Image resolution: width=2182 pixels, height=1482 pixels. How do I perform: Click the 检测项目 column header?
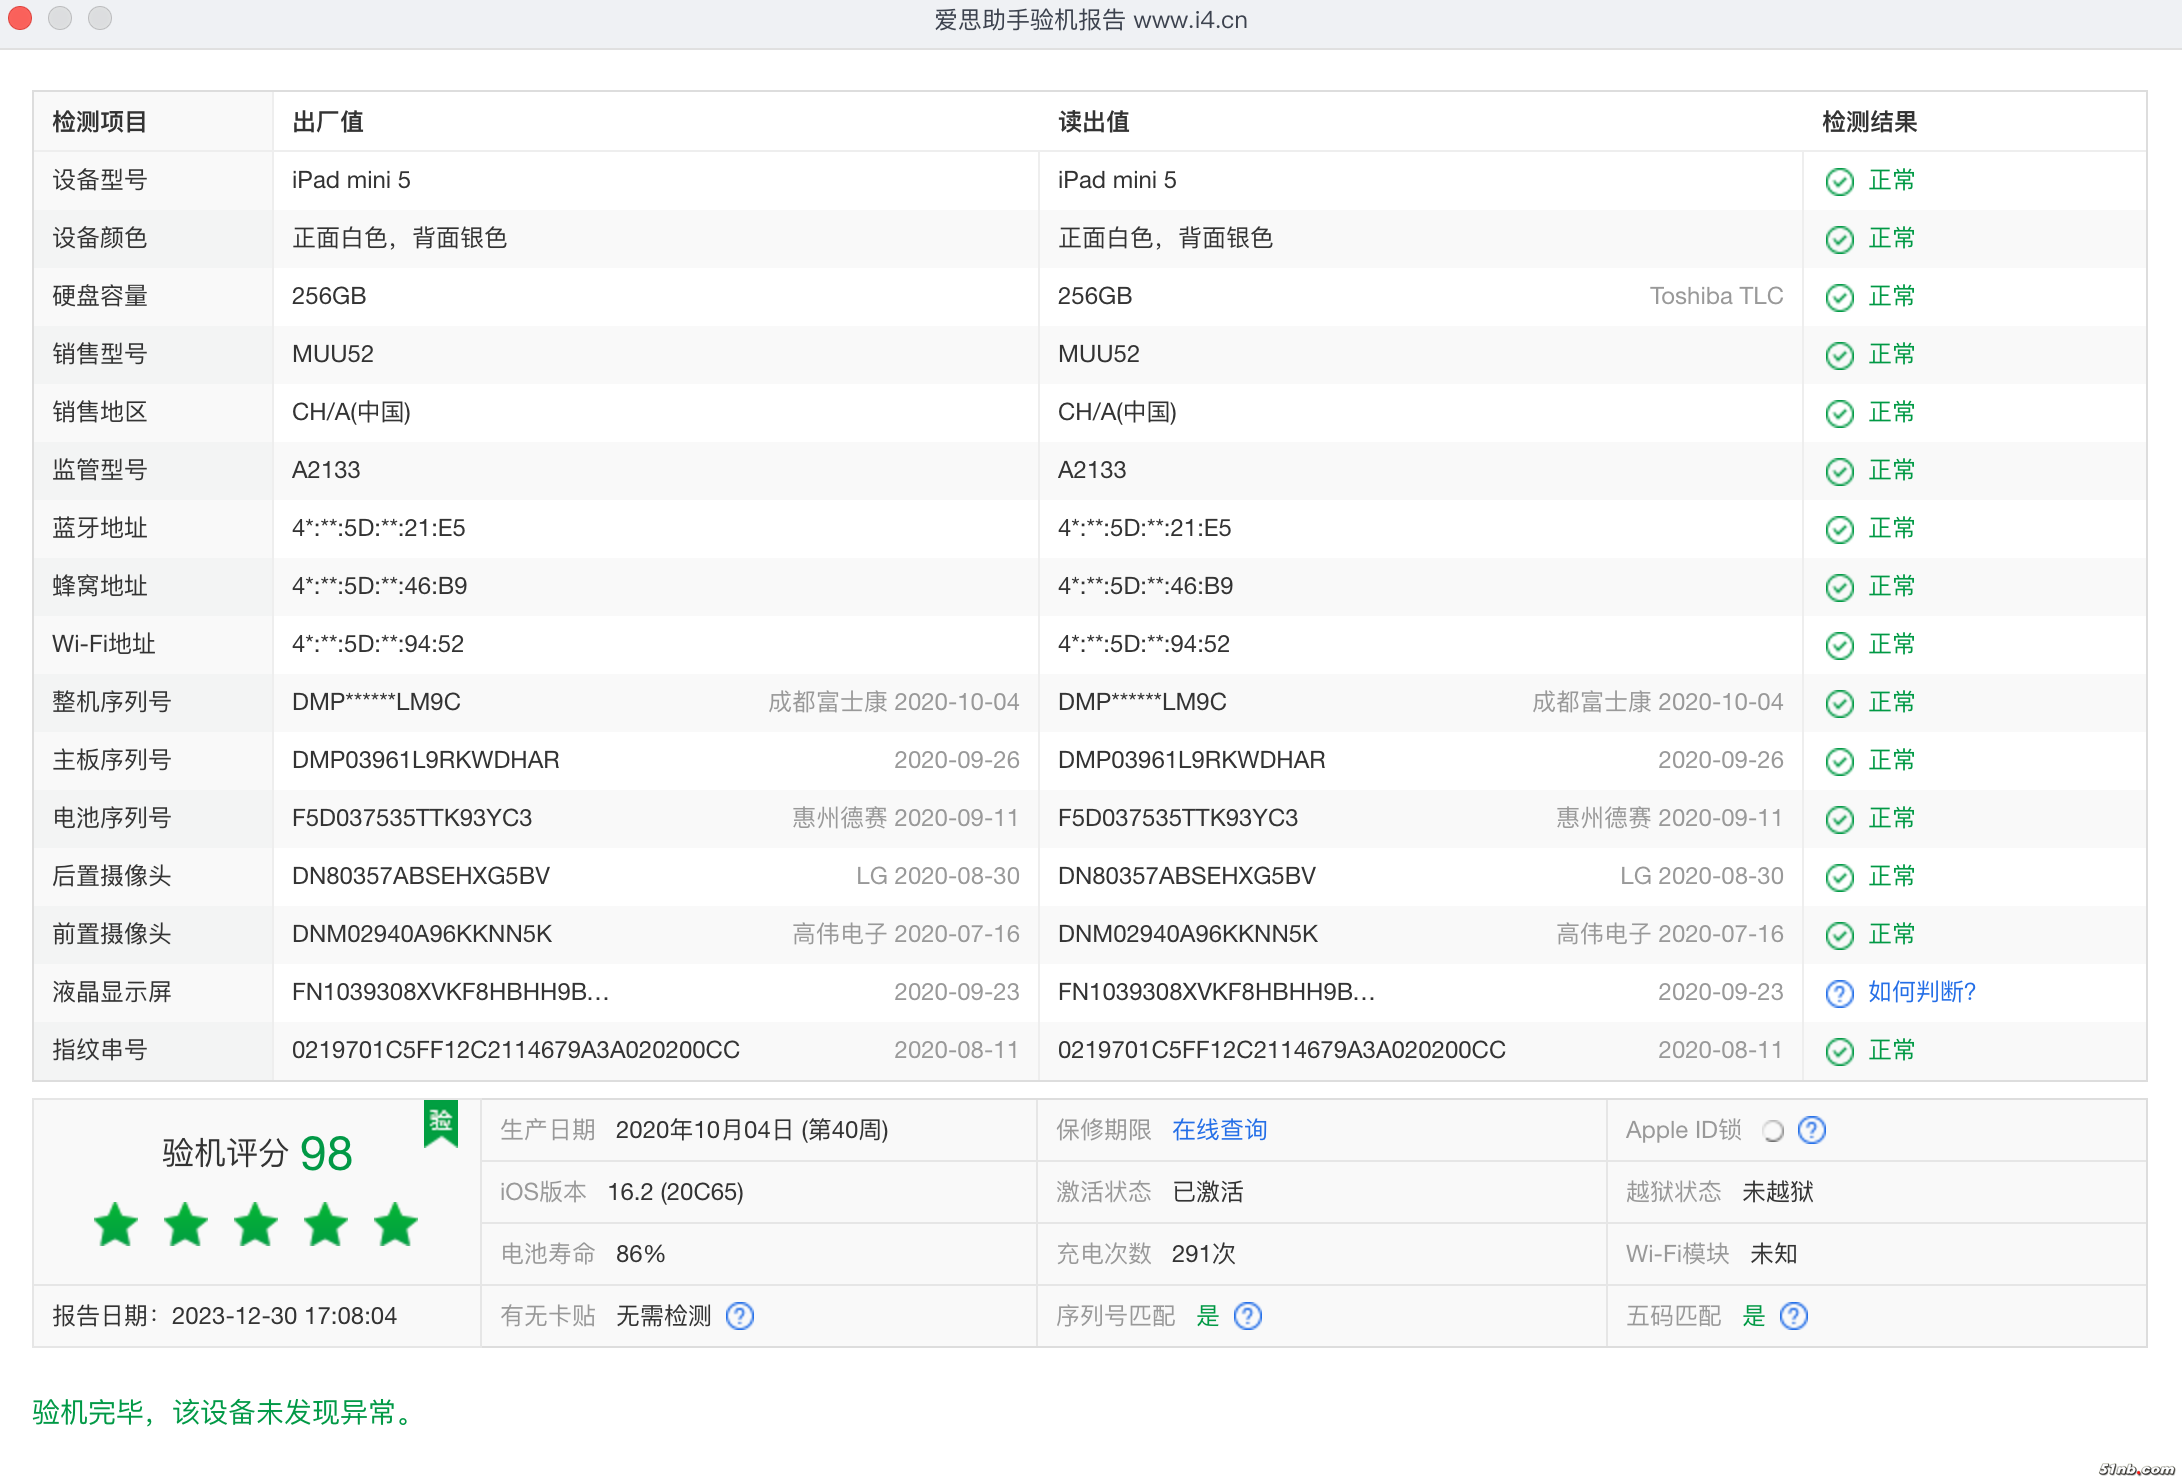tap(100, 122)
